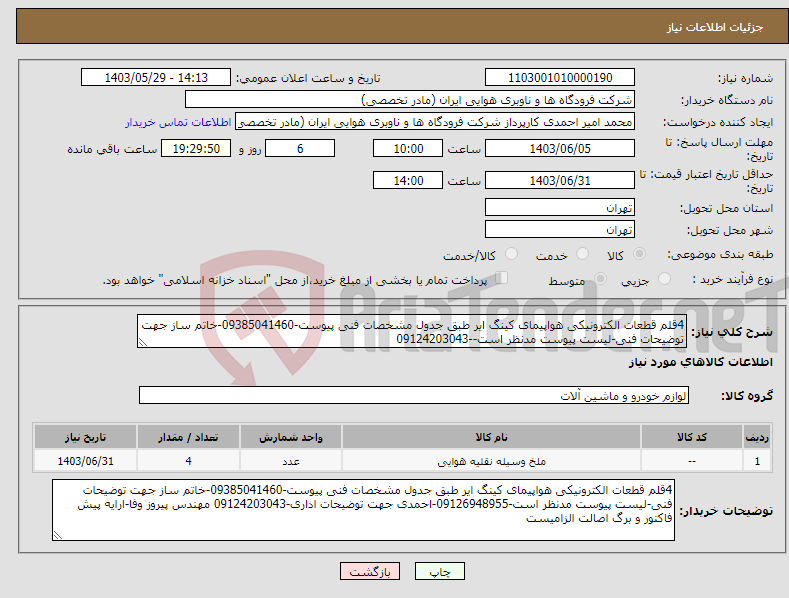The width and height of the screenshot is (789, 598).
Task: Click the price validity date 1403/06/31 field
Action: coord(560,180)
